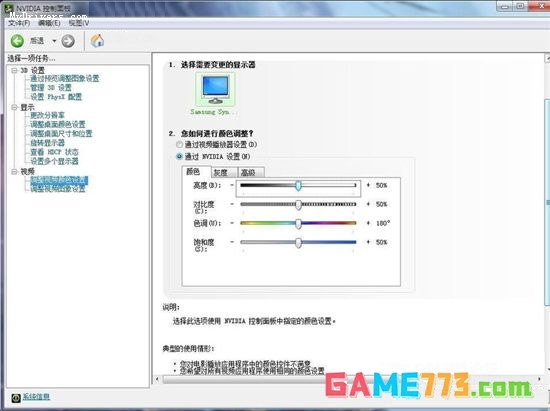550x411 pixels.
Task: Click the 视频 category label
Action: (x=27, y=171)
